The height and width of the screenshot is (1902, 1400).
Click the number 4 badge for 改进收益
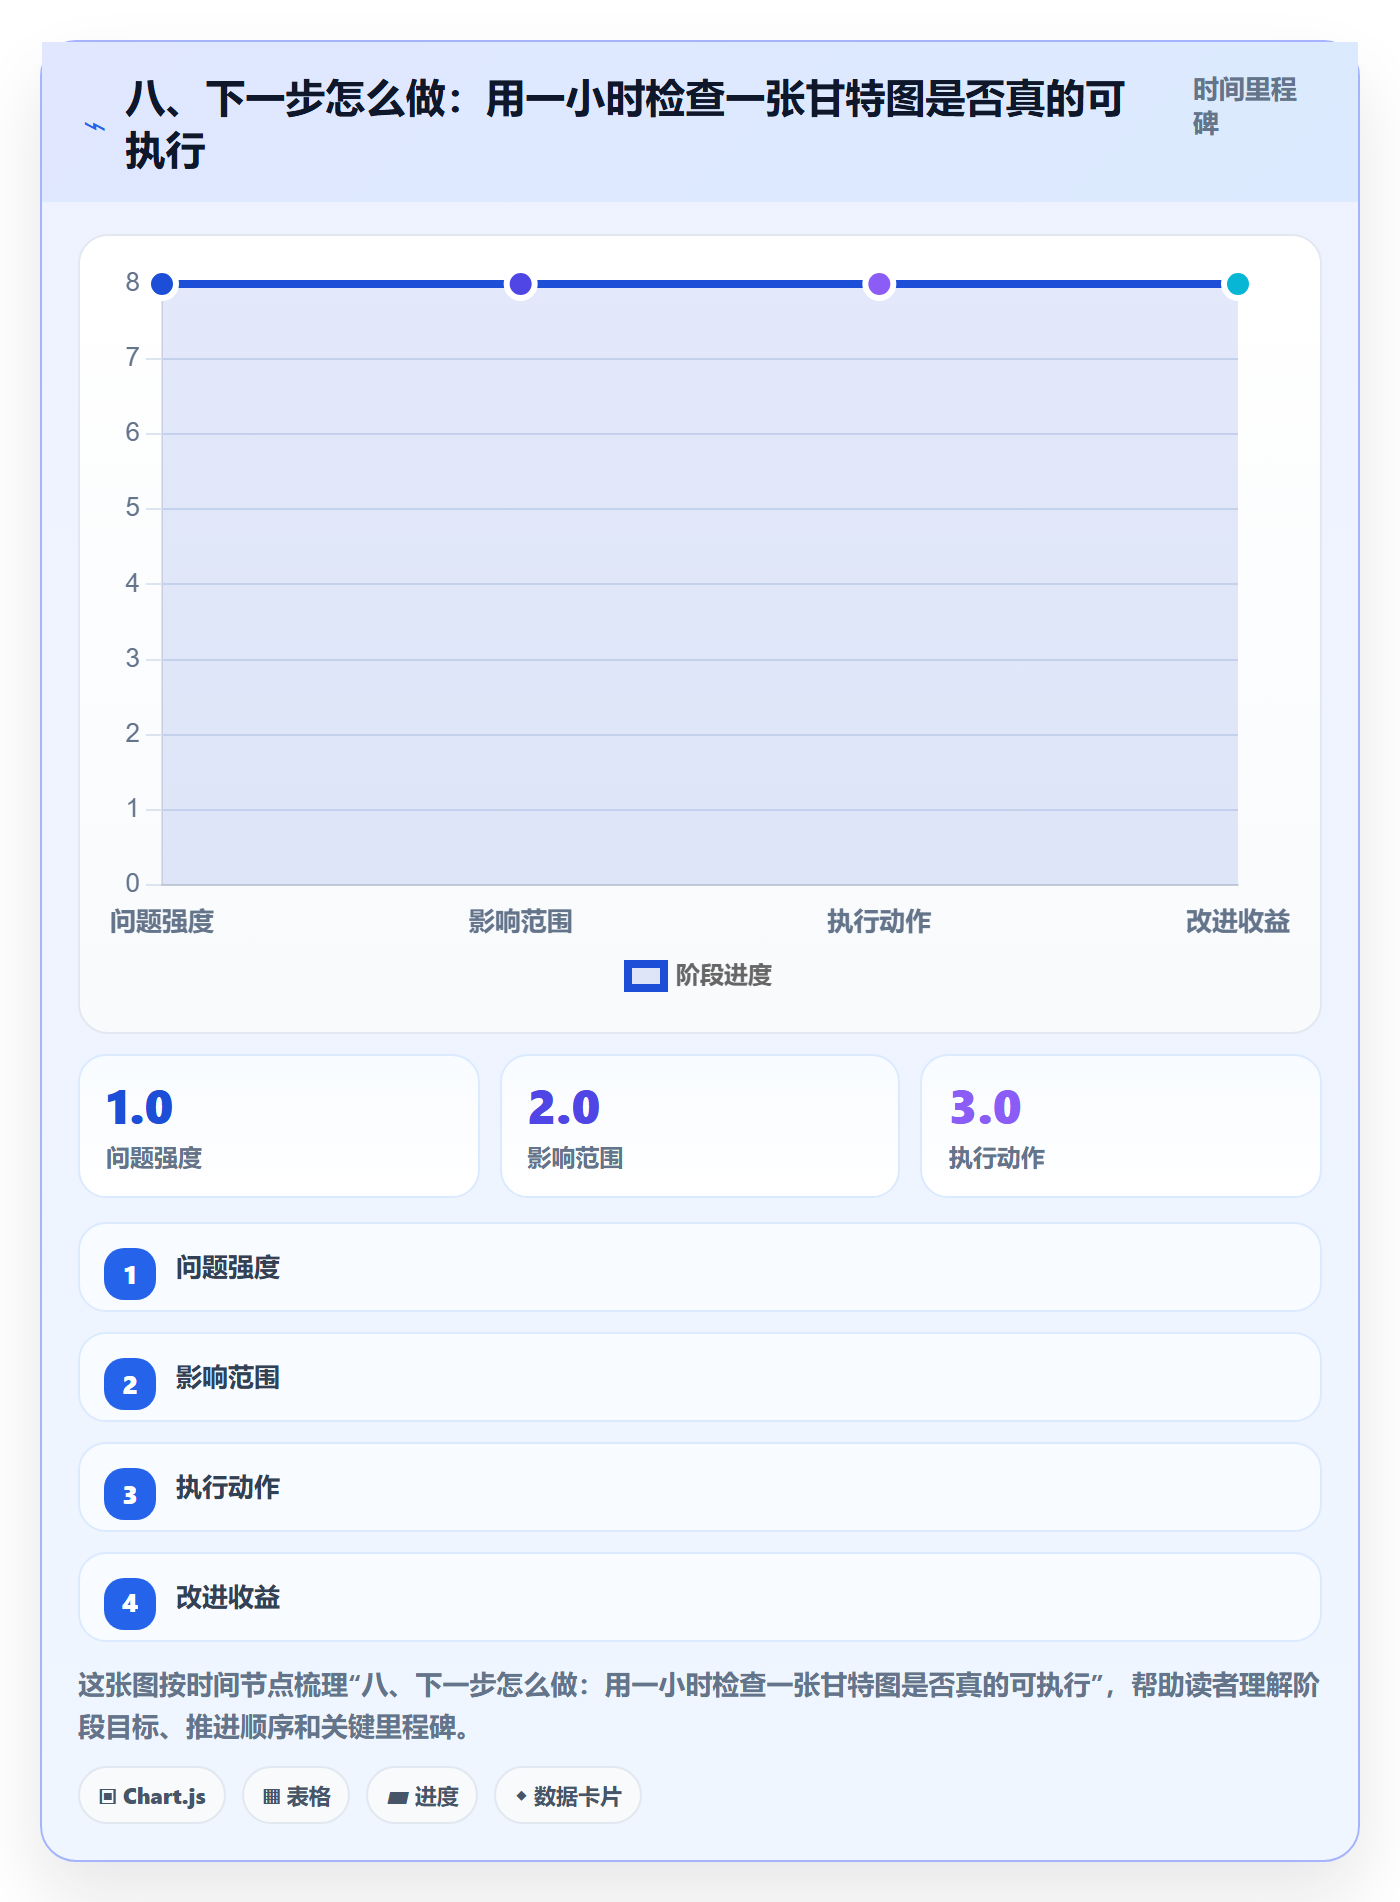pyautogui.click(x=130, y=1604)
